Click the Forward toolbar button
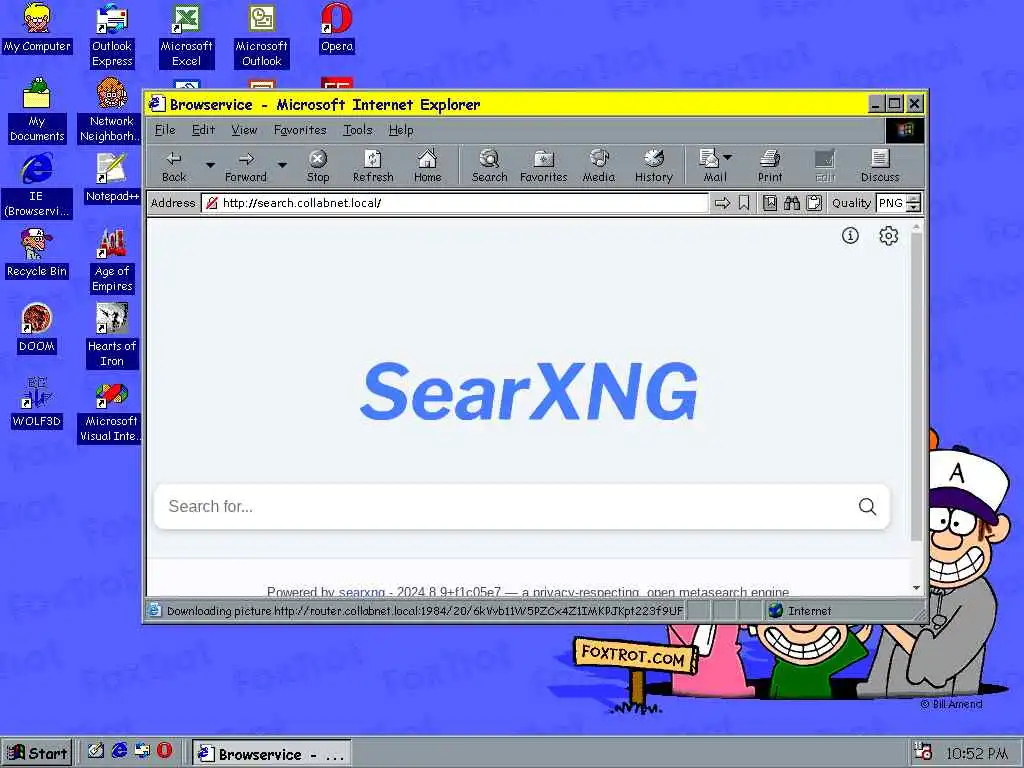The image size is (1024, 768). pyautogui.click(x=246, y=166)
